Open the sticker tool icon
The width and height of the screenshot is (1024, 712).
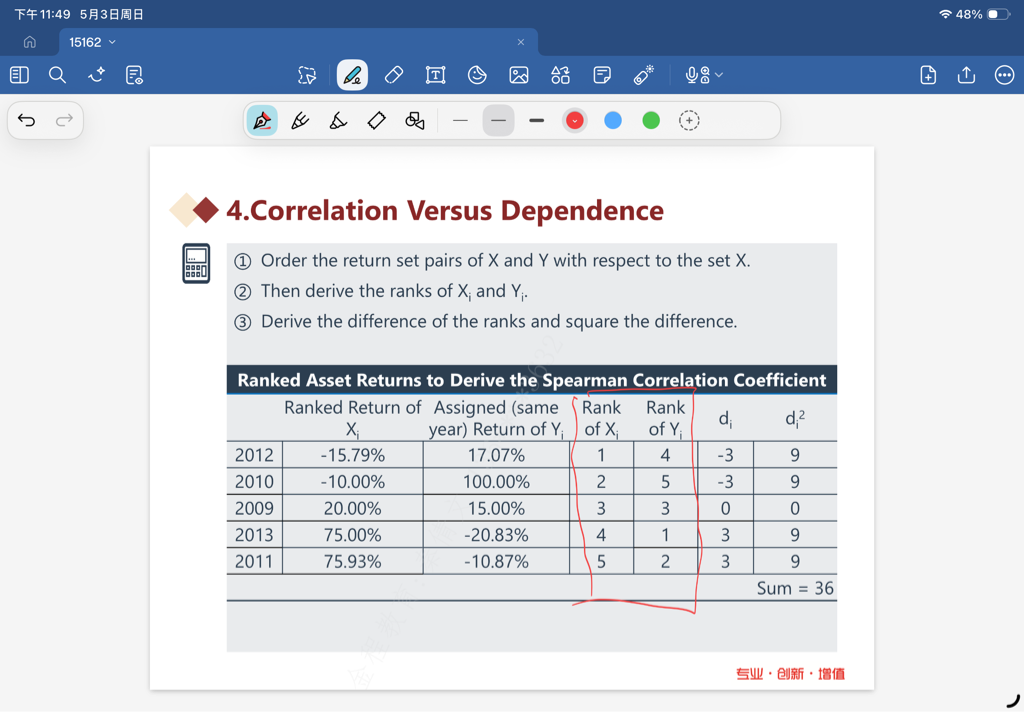(477, 75)
